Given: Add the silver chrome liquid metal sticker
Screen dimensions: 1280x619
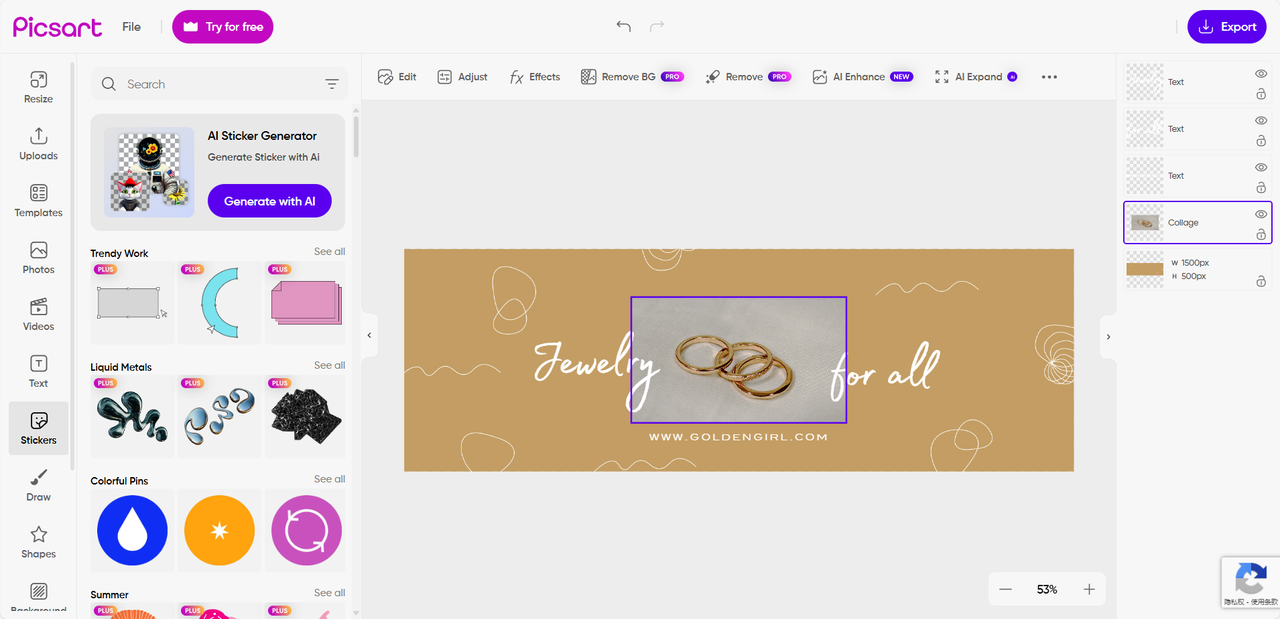Looking at the screenshot, I should [x=219, y=417].
